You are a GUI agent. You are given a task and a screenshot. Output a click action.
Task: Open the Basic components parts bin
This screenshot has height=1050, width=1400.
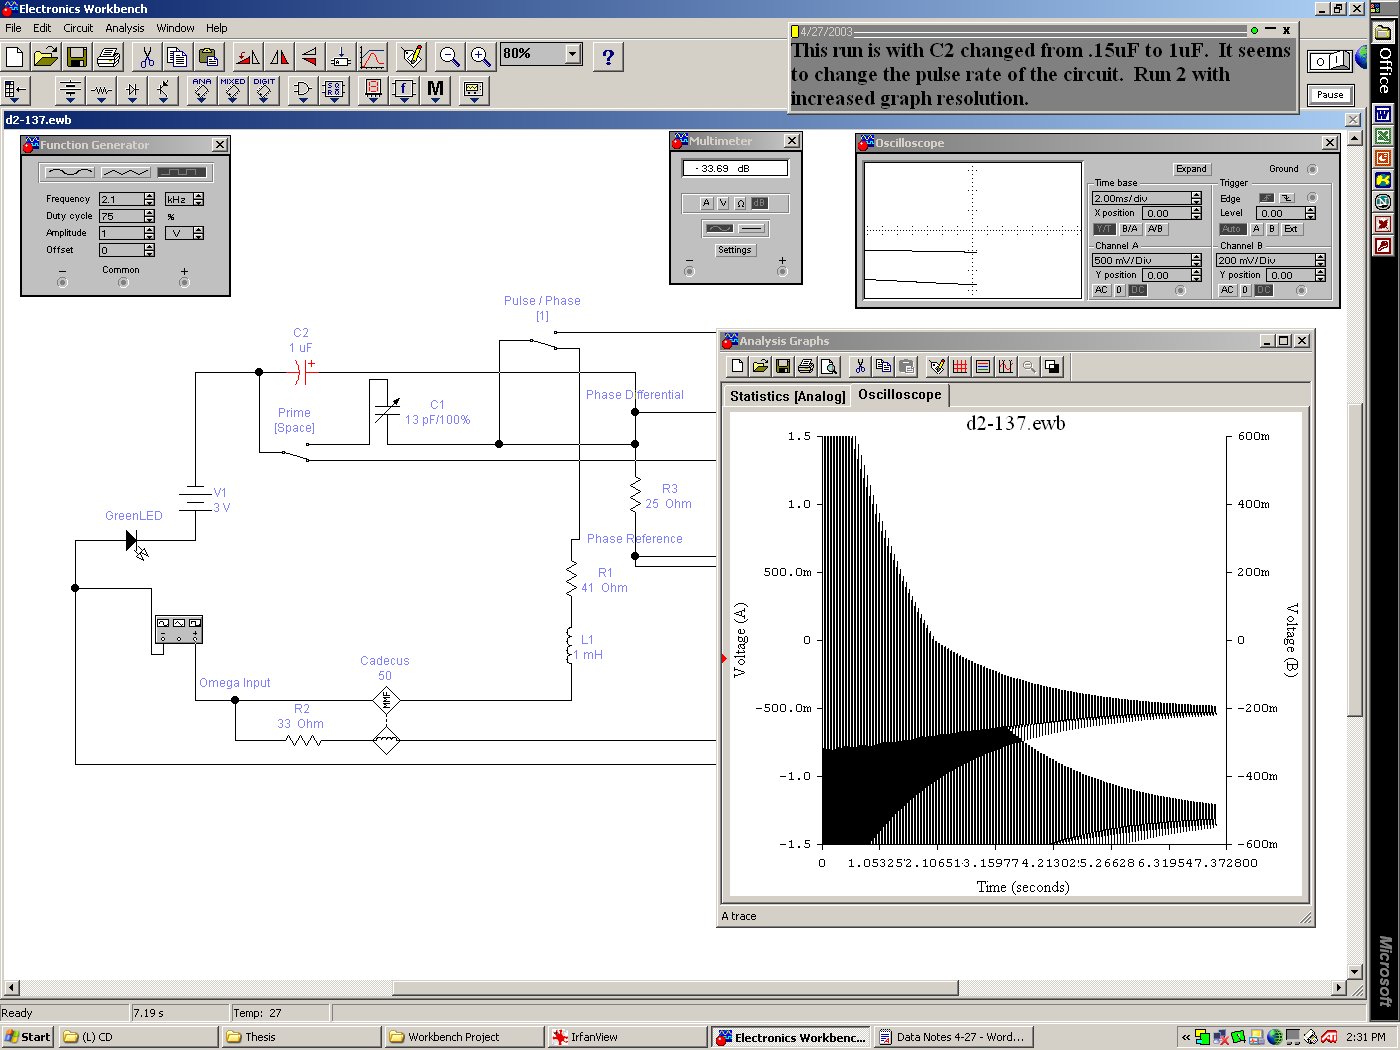point(101,91)
